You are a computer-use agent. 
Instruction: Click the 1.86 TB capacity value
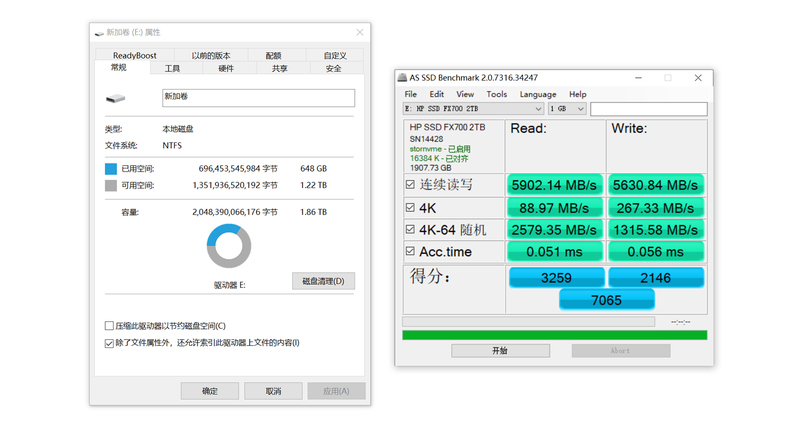point(313,212)
